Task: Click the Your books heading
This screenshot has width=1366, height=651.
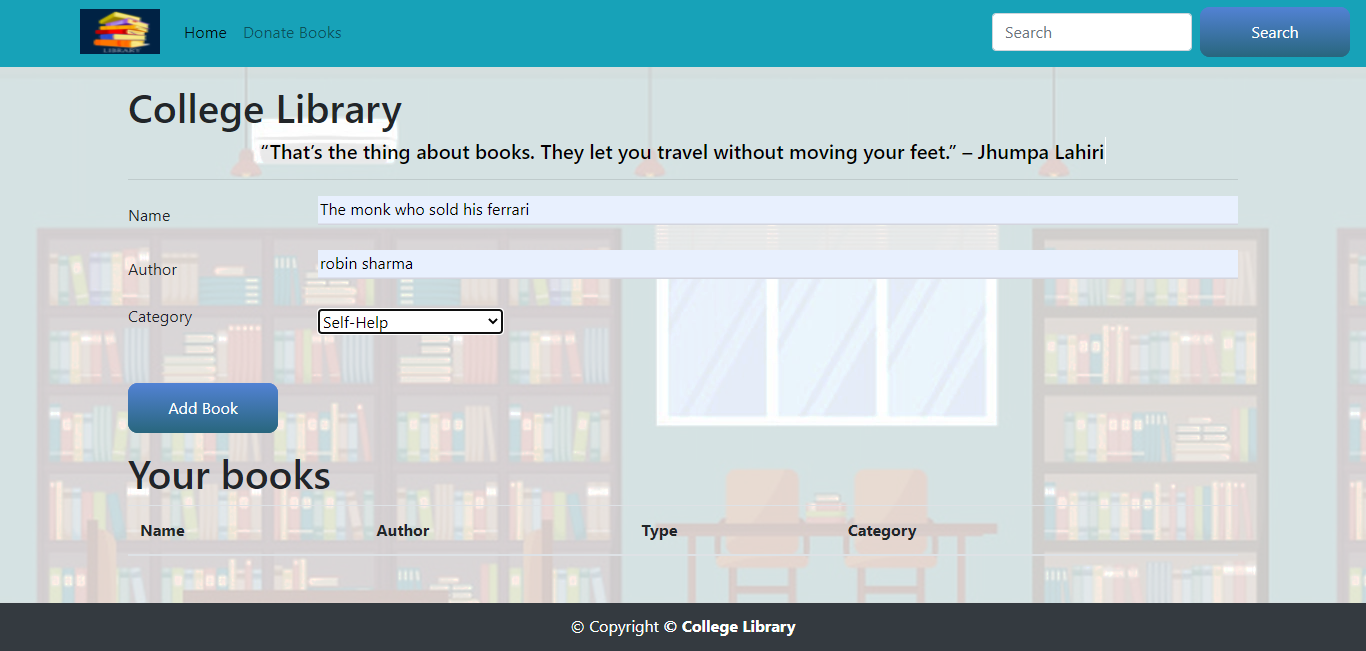Action: point(229,475)
